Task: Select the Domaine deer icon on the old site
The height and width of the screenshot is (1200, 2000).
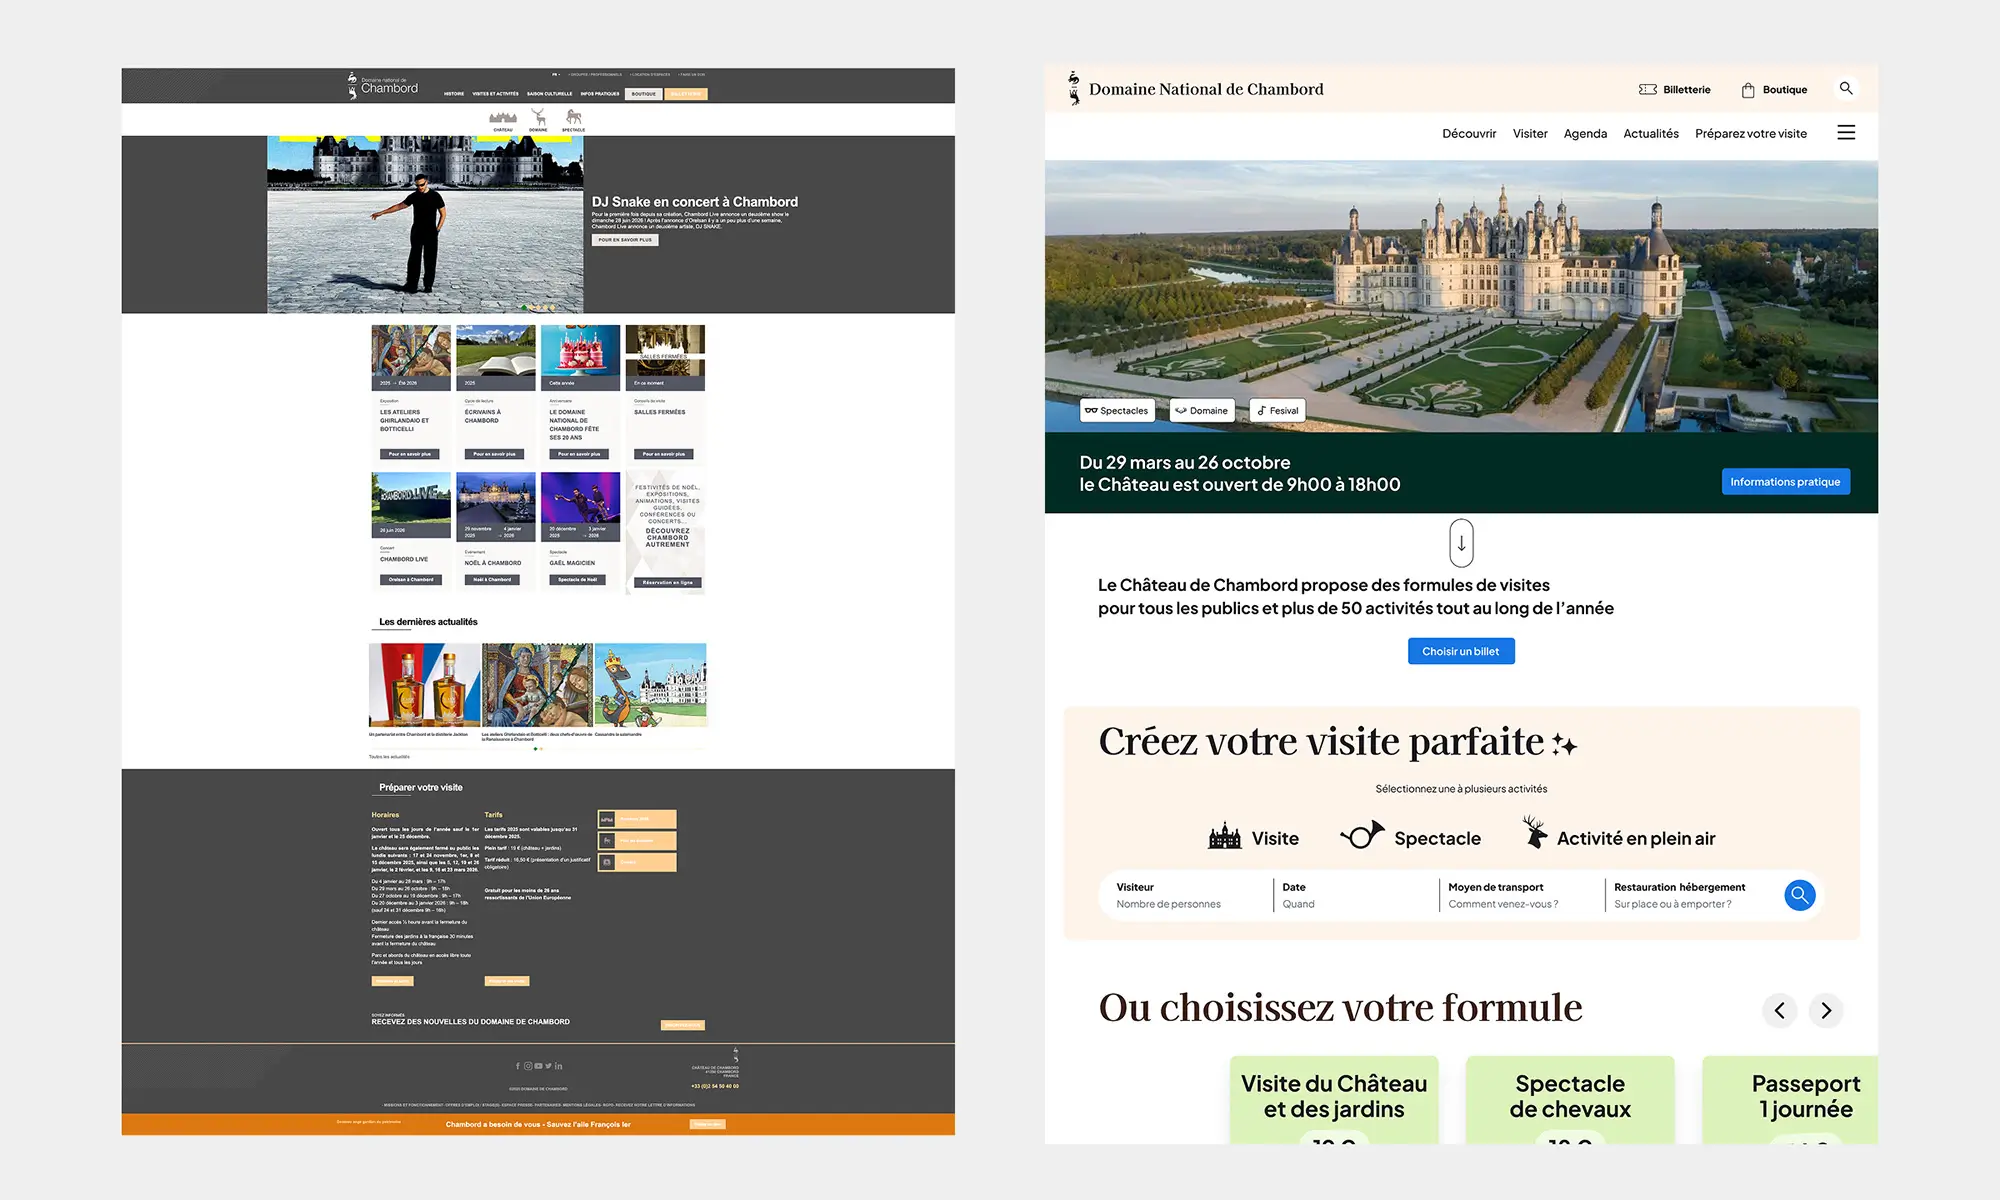Action: (x=538, y=117)
